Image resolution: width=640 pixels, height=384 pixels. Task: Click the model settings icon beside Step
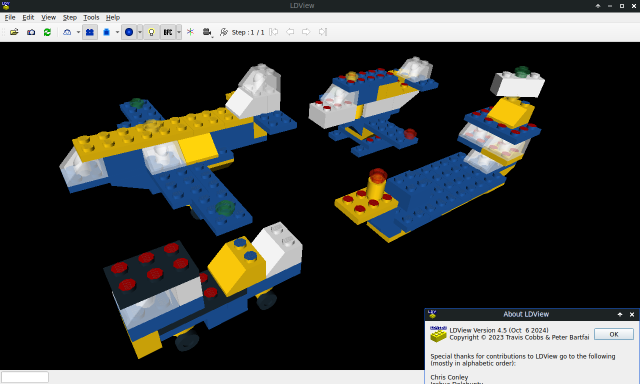click(224, 32)
